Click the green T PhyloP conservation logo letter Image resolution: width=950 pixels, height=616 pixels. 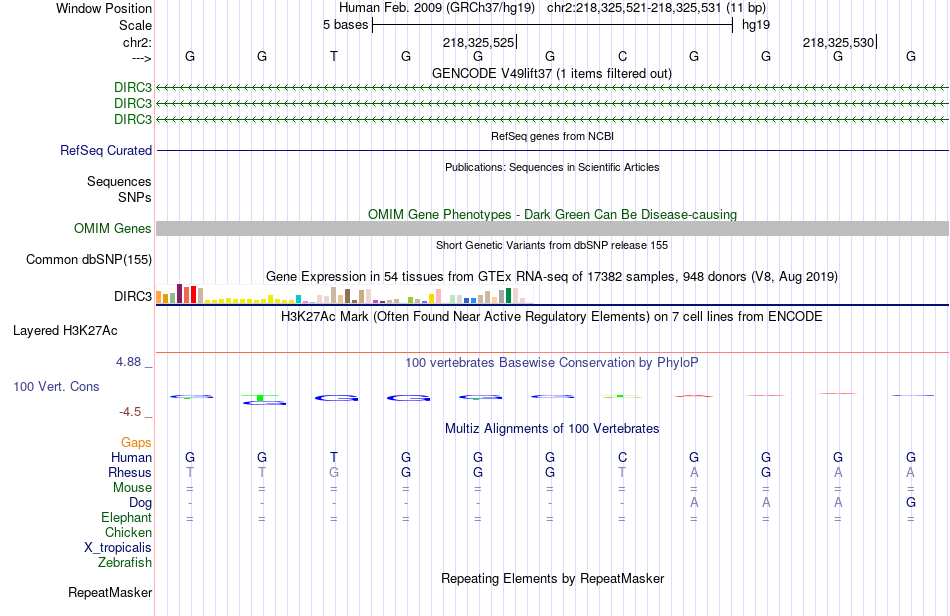[x=260, y=397]
